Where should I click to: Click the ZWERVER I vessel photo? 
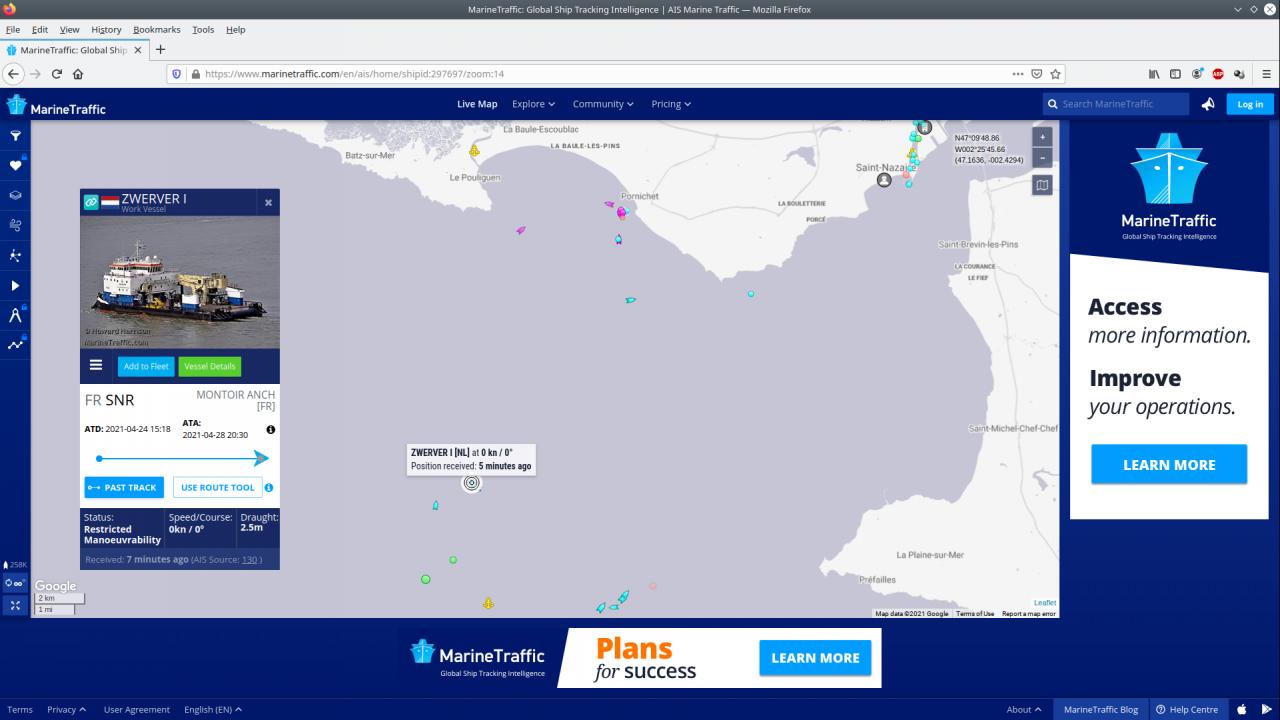[180, 283]
